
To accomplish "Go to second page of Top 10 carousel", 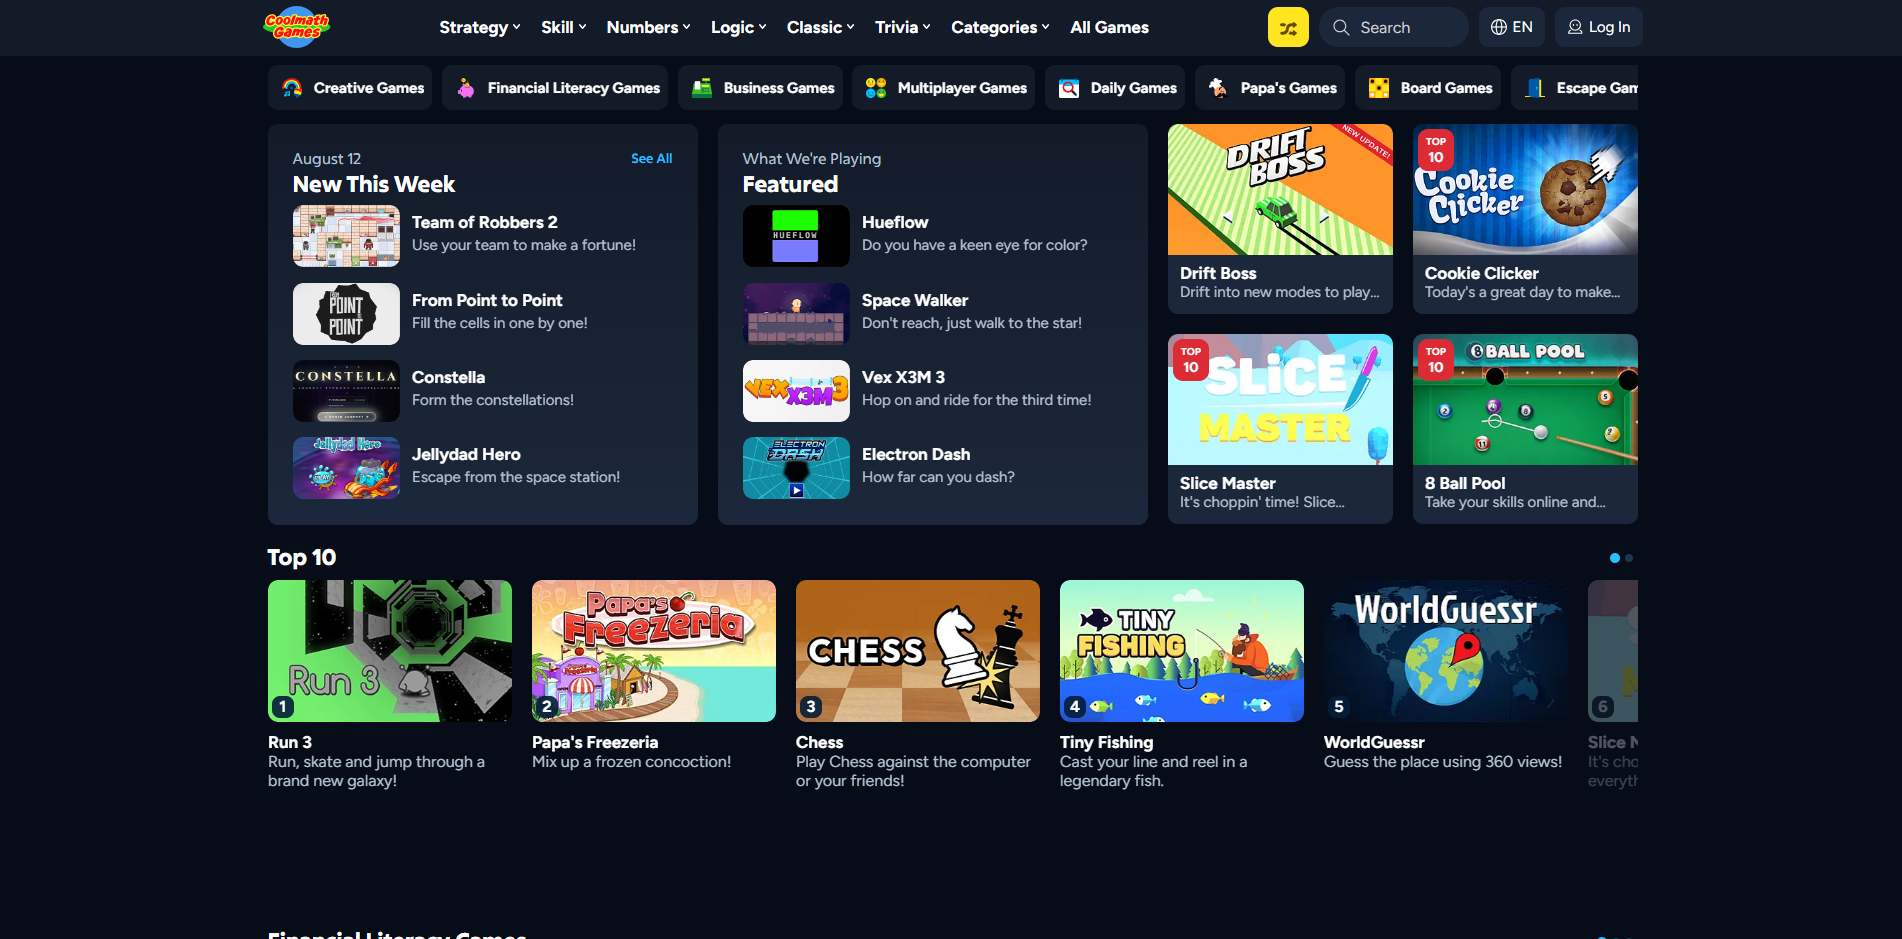I will (1629, 558).
